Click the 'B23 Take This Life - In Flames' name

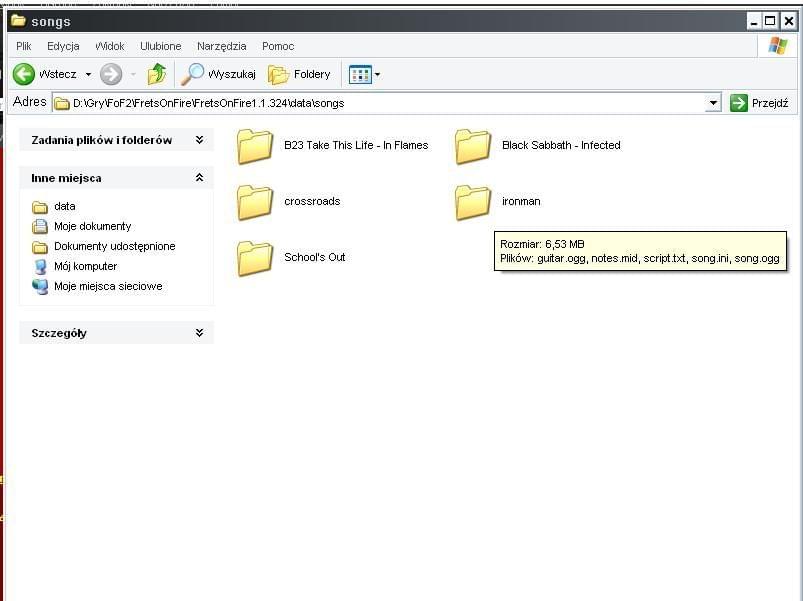(356, 145)
